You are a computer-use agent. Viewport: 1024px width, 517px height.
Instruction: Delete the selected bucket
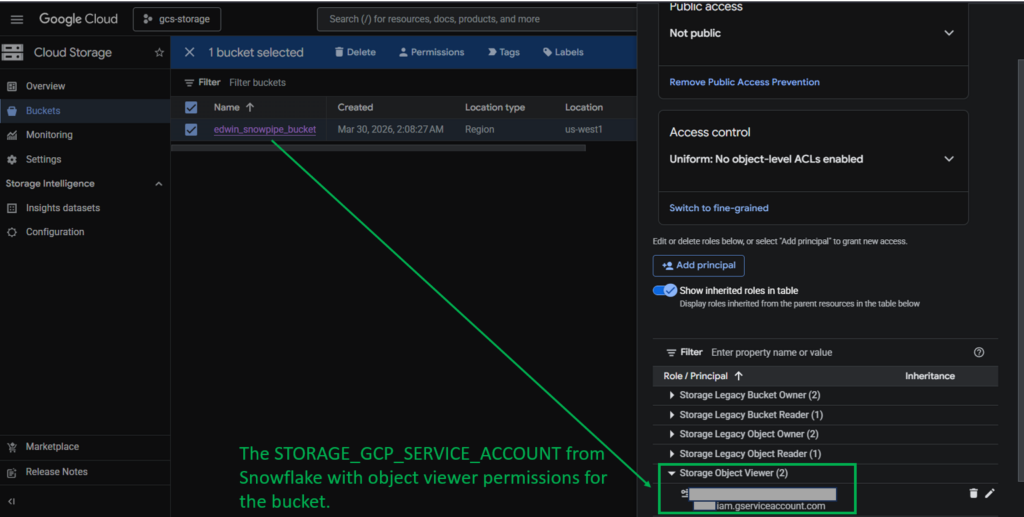(355, 52)
